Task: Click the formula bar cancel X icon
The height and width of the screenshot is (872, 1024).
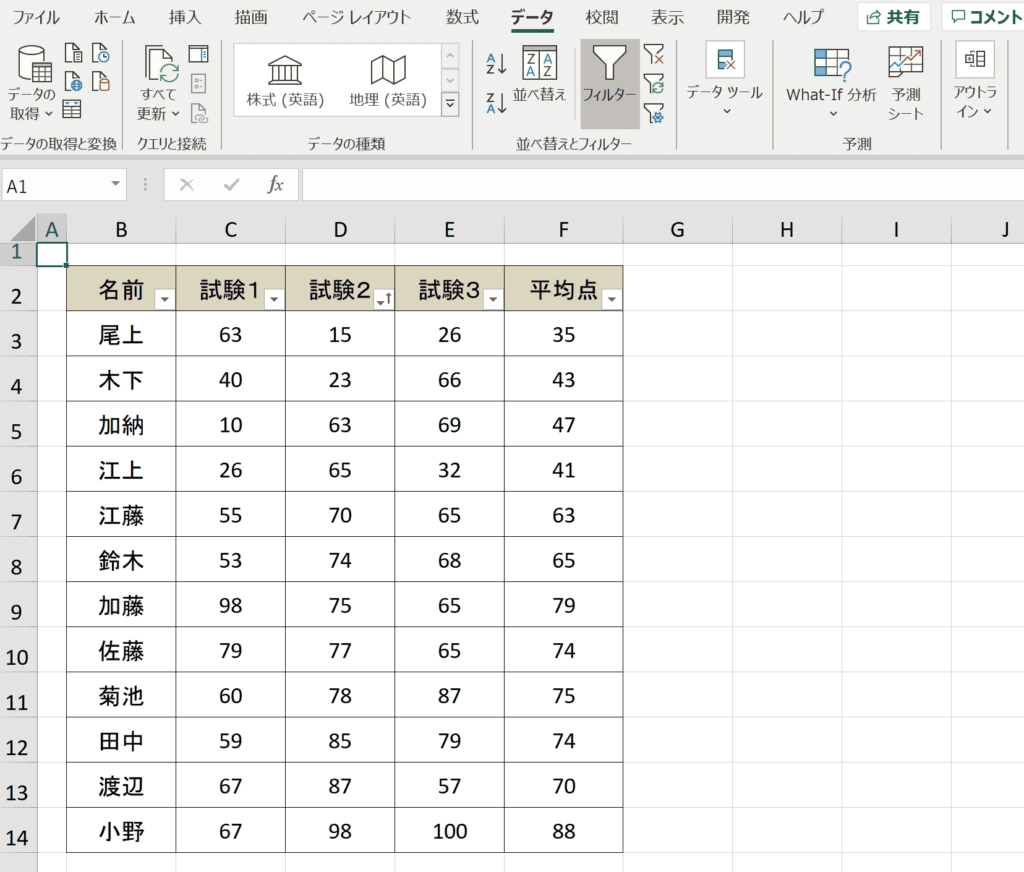Action: tap(187, 186)
